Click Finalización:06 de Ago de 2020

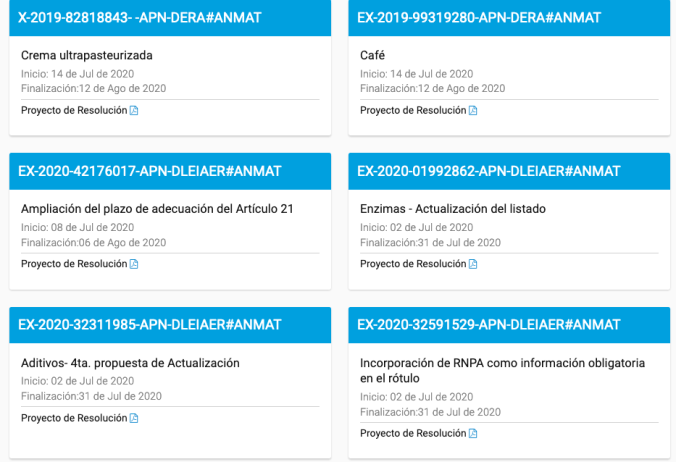click(94, 243)
